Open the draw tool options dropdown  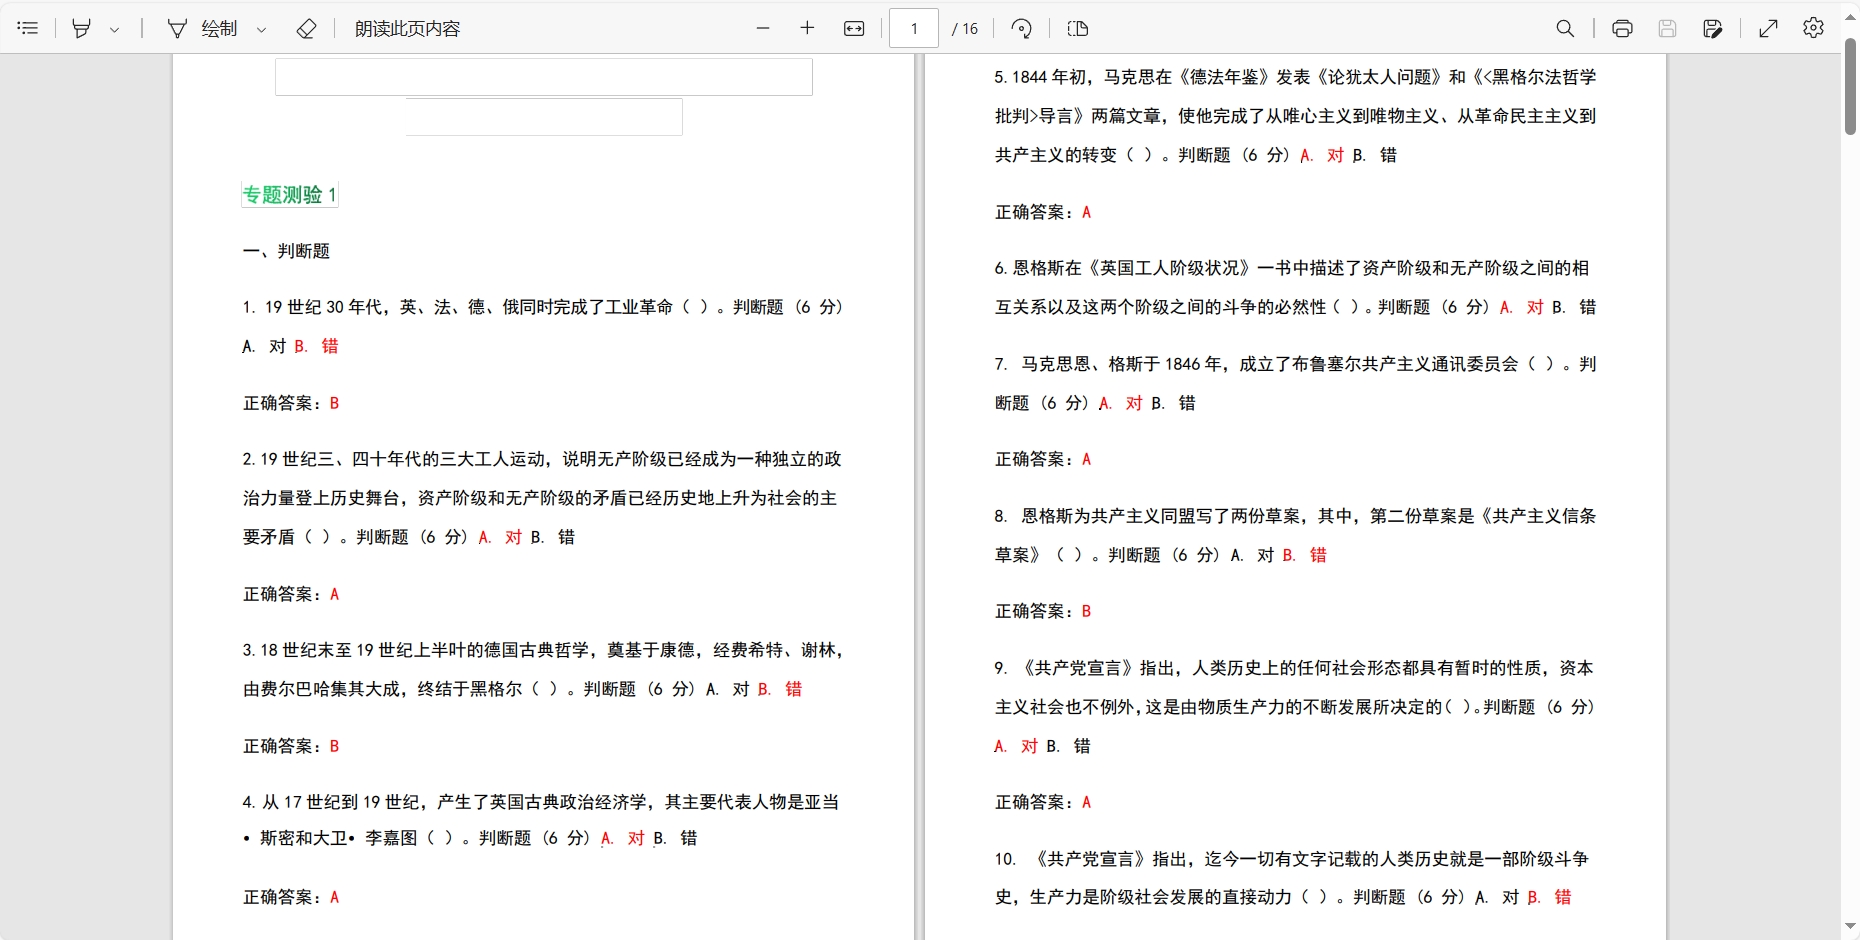tap(262, 29)
